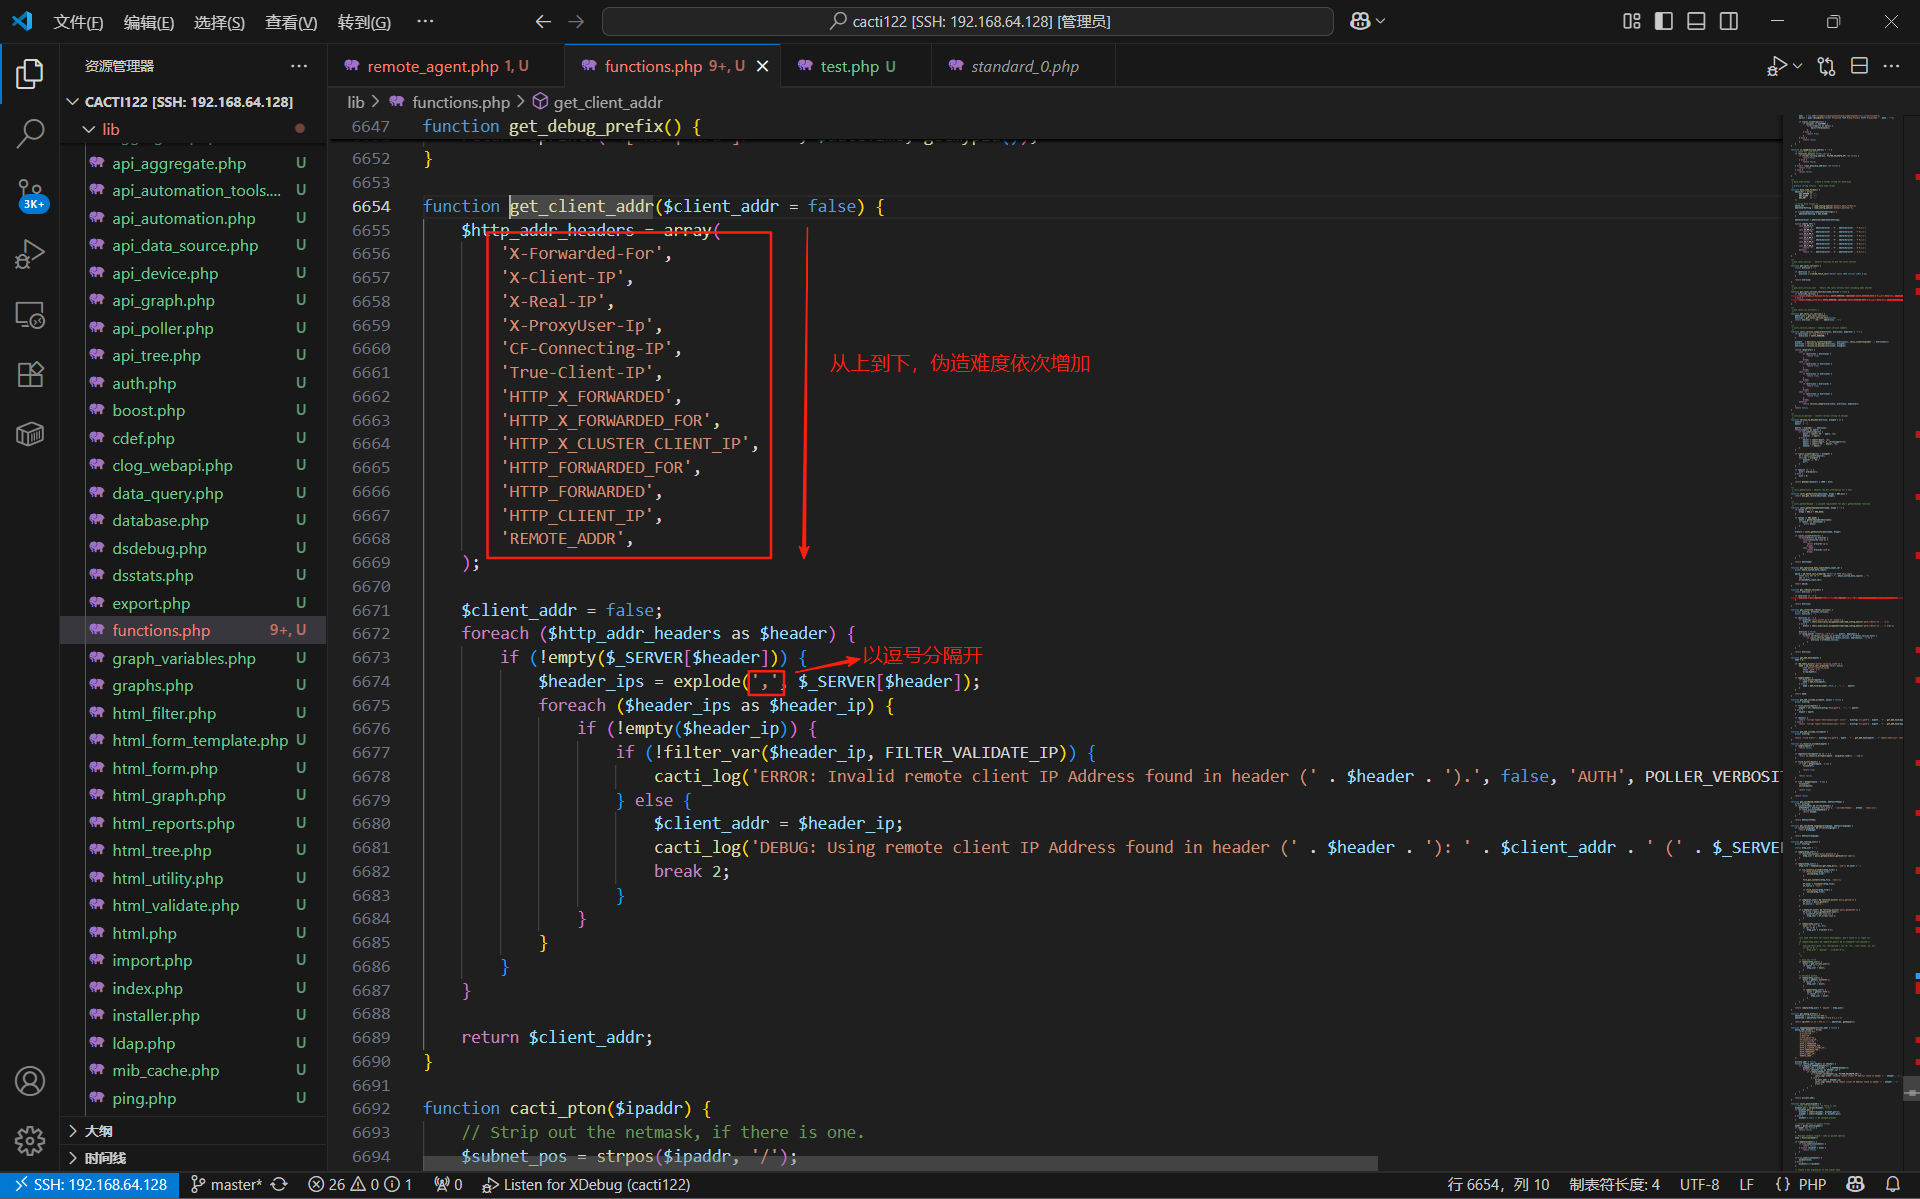1920x1199 pixels.
Task: Click 制表符长度: 4 indentation setting
Action: (x=1614, y=1185)
